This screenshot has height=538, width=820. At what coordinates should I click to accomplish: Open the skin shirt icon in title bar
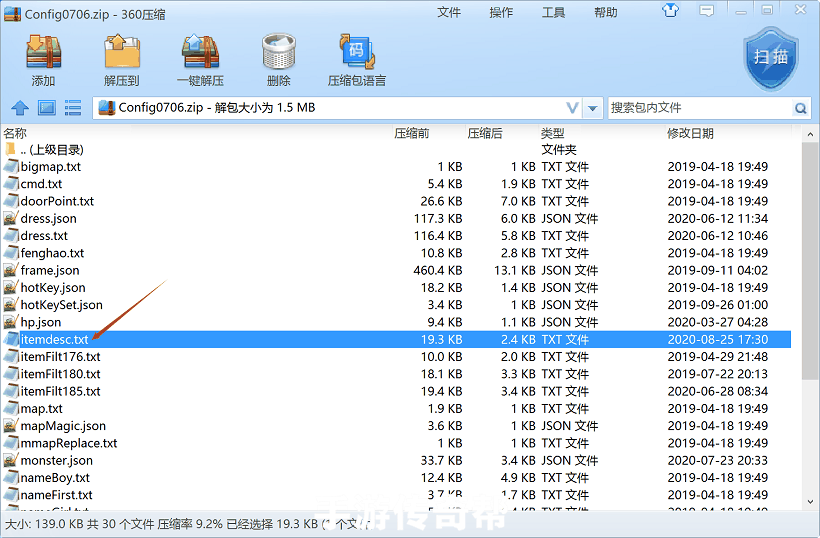670,10
